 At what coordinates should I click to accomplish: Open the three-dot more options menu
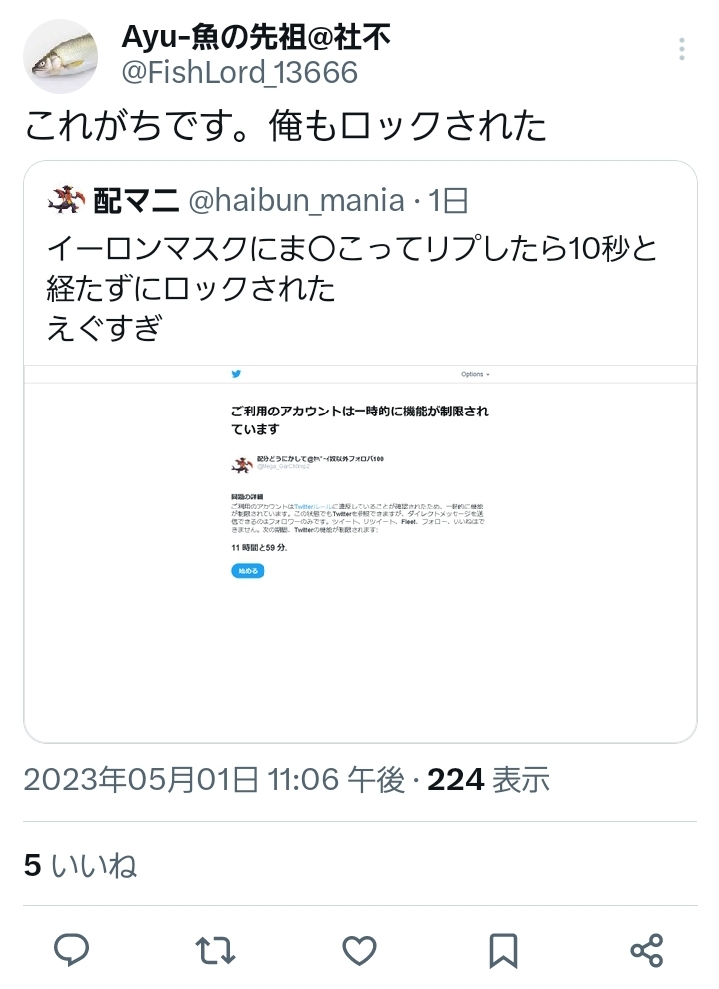(682, 49)
